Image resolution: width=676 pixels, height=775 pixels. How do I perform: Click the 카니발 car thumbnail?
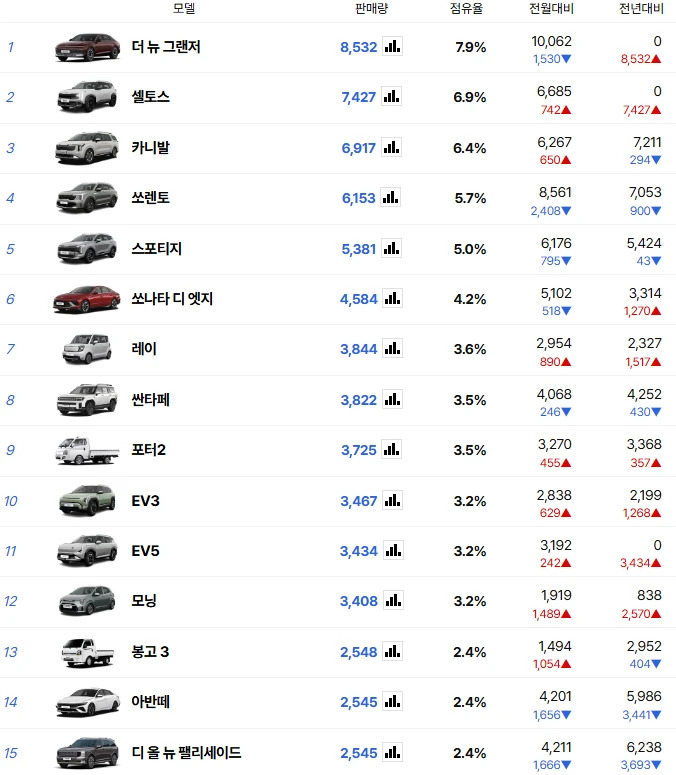[x=87, y=147]
